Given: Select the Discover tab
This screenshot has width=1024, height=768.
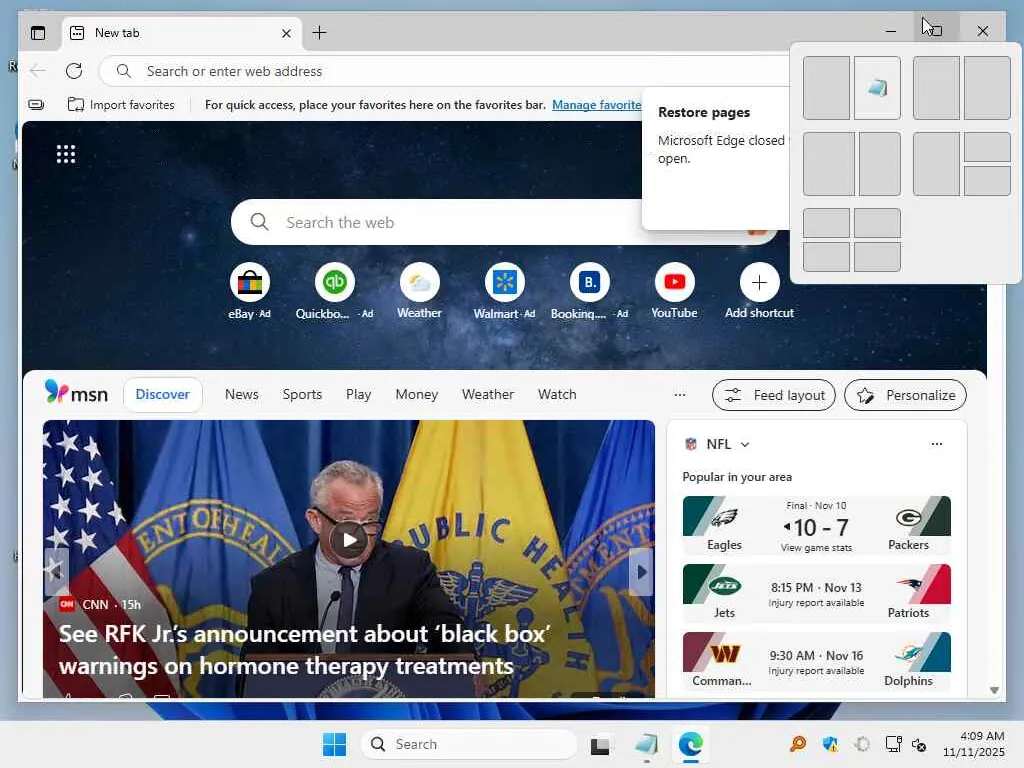Looking at the screenshot, I should pyautogui.click(x=163, y=394).
